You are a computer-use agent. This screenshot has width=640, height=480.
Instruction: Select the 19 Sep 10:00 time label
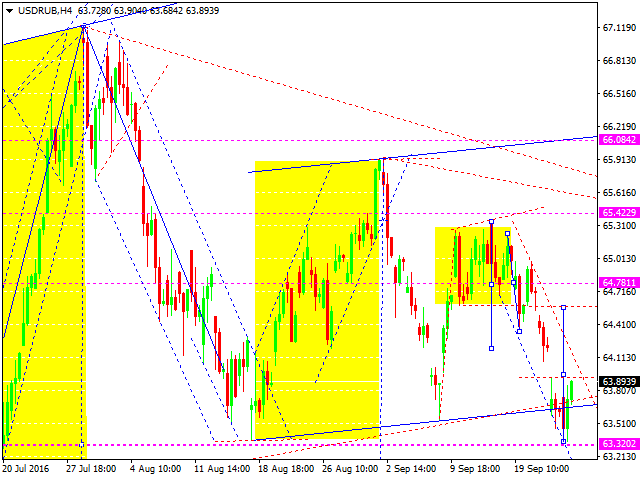(542, 469)
